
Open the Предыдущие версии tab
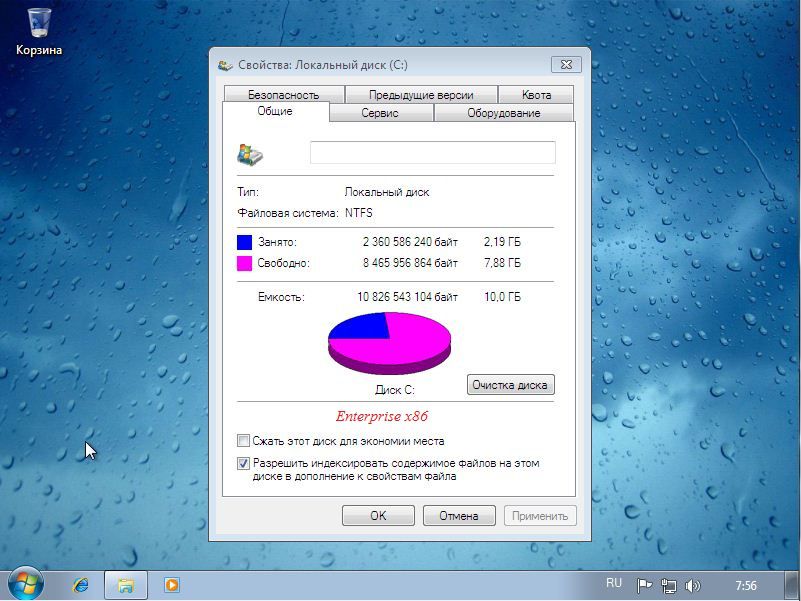pyautogui.click(x=421, y=95)
